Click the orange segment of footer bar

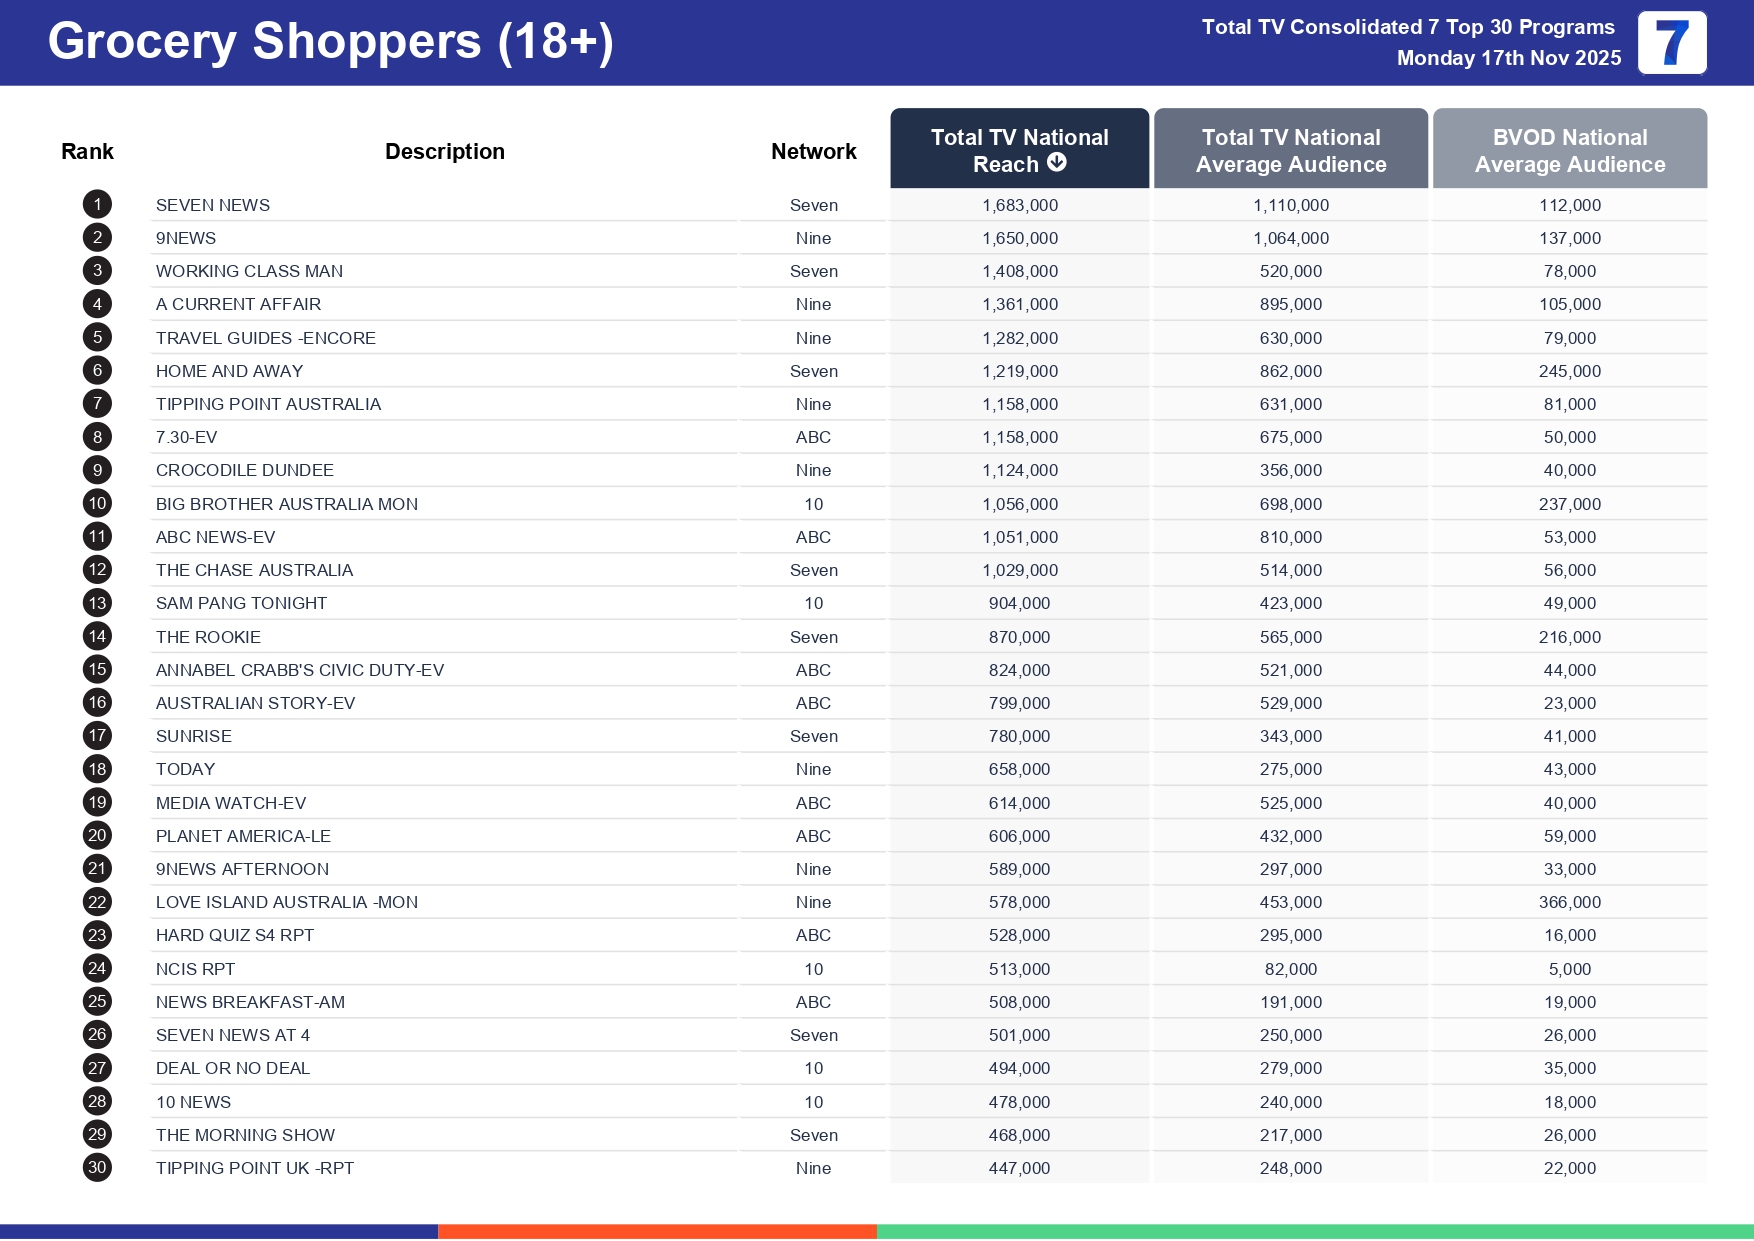click(657, 1232)
